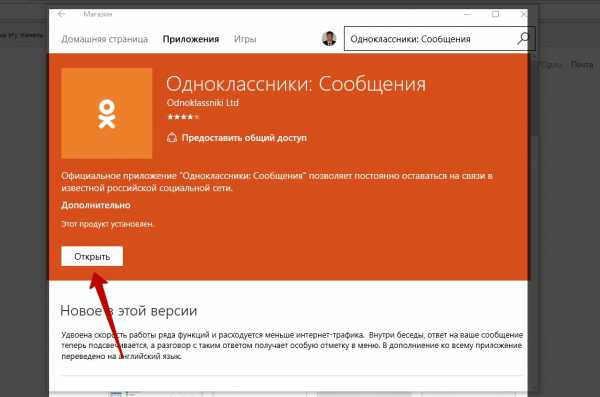This screenshot has width=600, height=397.
Task: Switch to the Приложения tab
Action: (x=191, y=39)
